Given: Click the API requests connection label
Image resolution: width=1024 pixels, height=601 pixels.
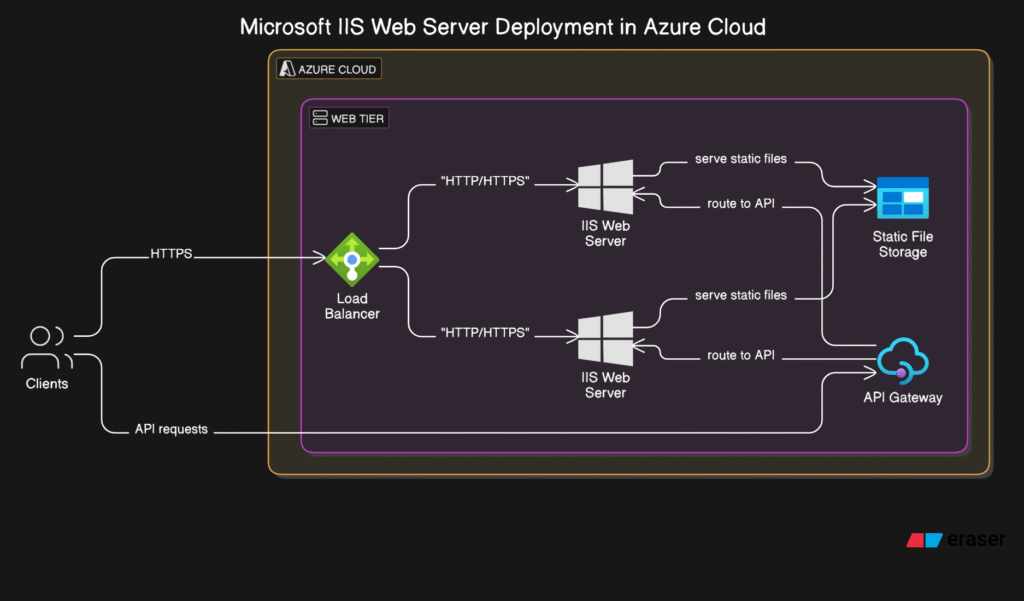Looking at the screenshot, I should pyautogui.click(x=171, y=429).
